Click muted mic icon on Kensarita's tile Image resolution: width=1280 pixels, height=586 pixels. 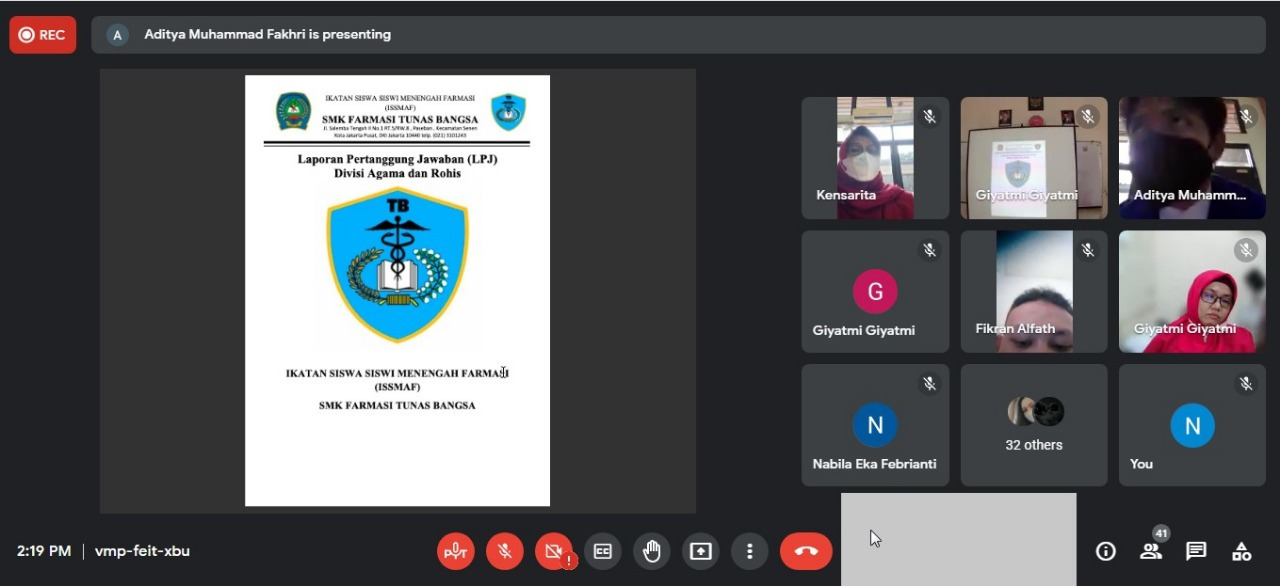[x=929, y=117]
